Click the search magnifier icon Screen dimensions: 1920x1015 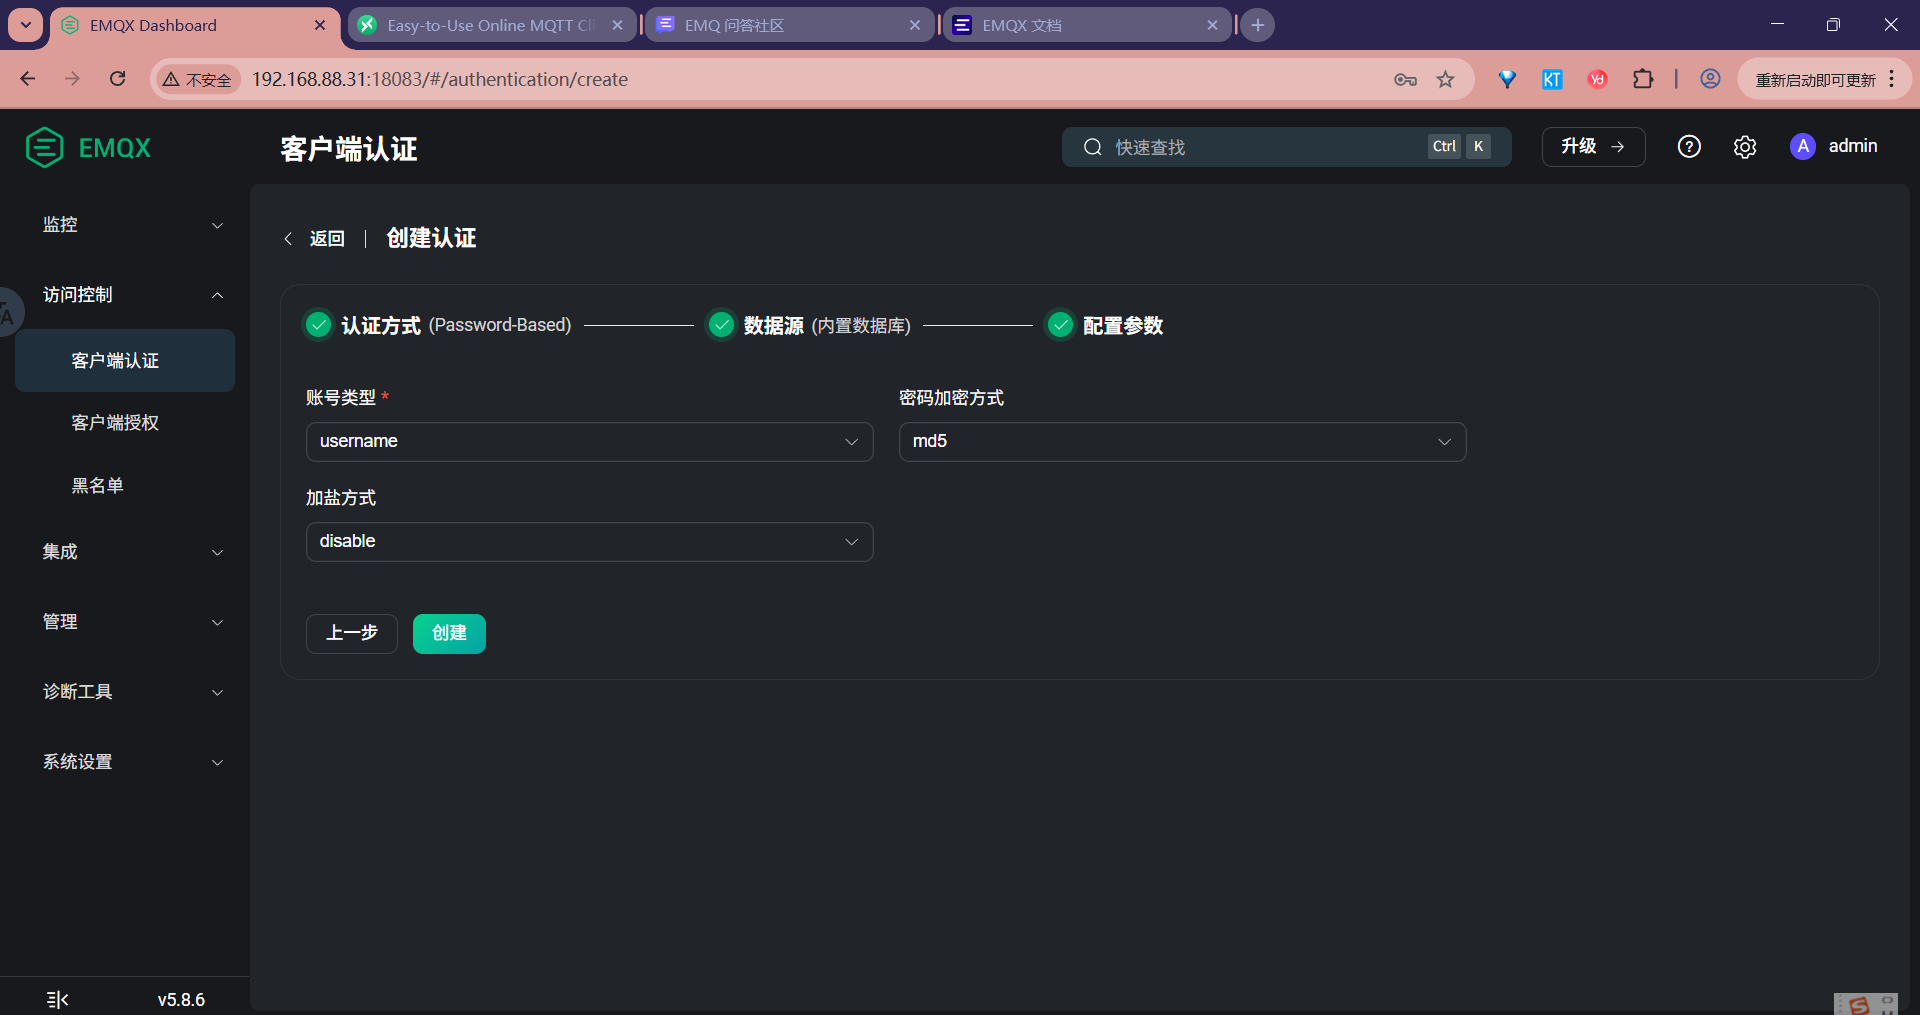click(x=1093, y=147)
